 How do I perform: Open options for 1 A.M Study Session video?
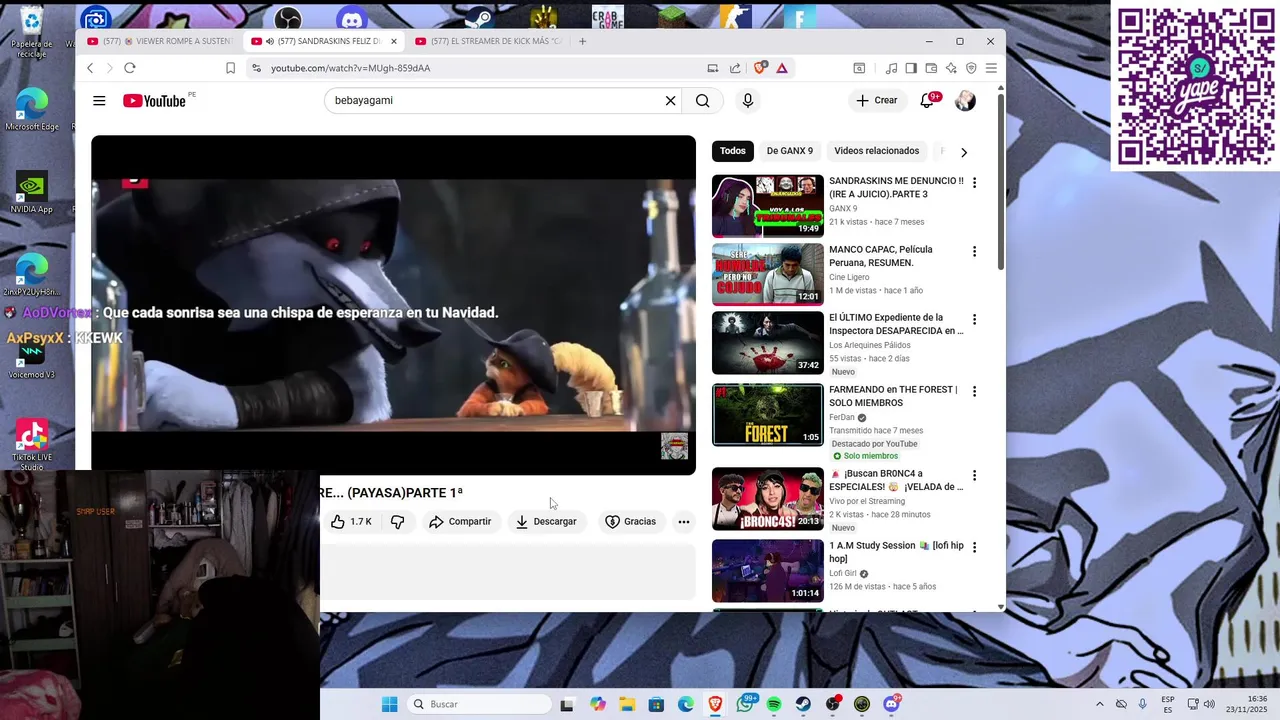coord(974,547)
